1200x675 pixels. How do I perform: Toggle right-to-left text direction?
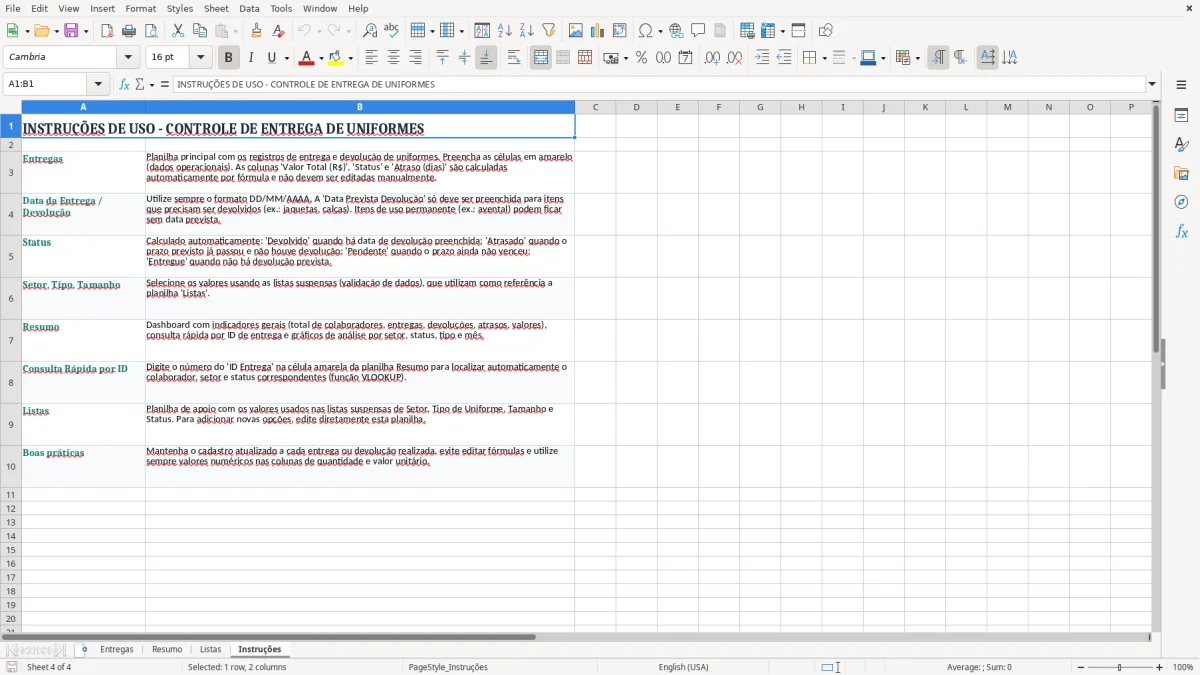(960, 58)
